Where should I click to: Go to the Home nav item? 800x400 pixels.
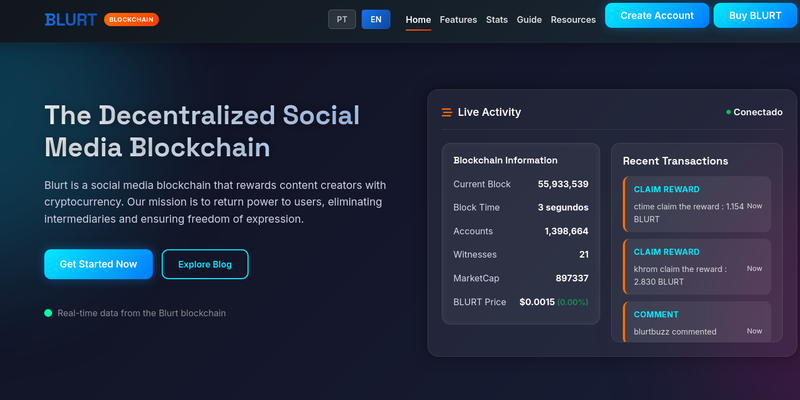click(x=419, y=19)
